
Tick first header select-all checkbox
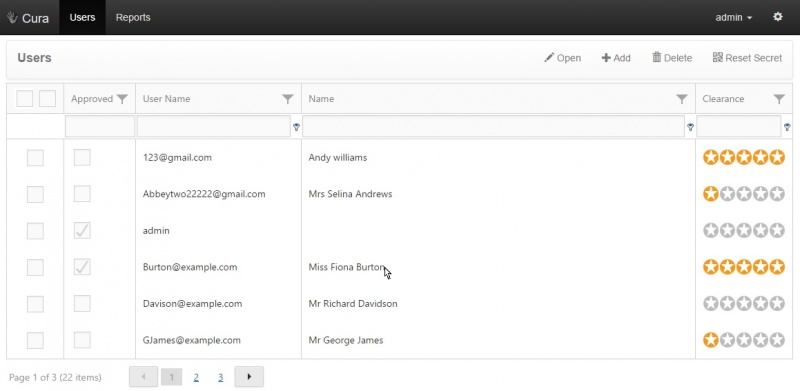click(x=24, y=99)
